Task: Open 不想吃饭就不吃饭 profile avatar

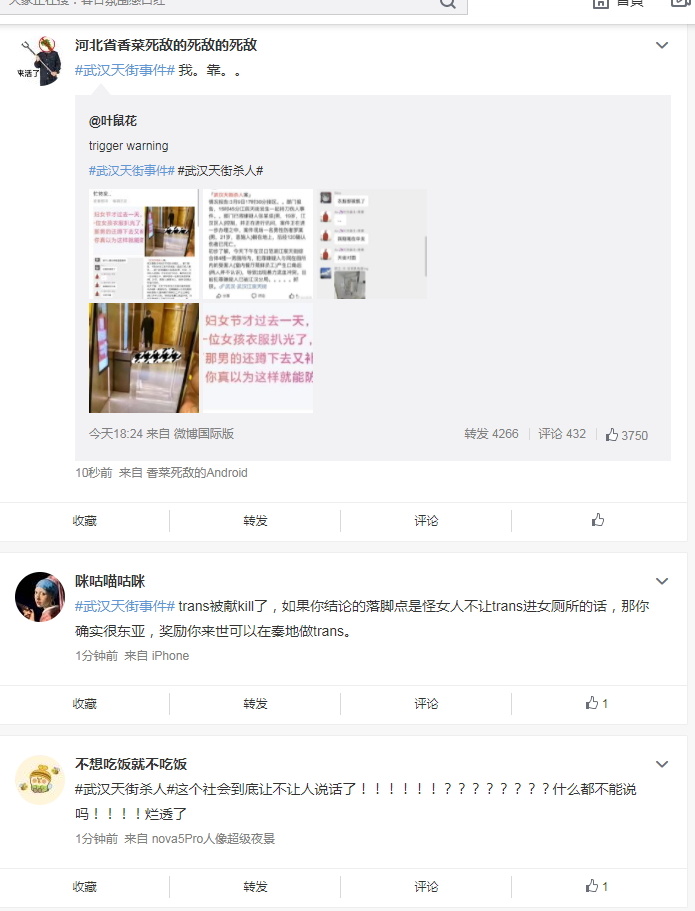Action: [40, 780]
